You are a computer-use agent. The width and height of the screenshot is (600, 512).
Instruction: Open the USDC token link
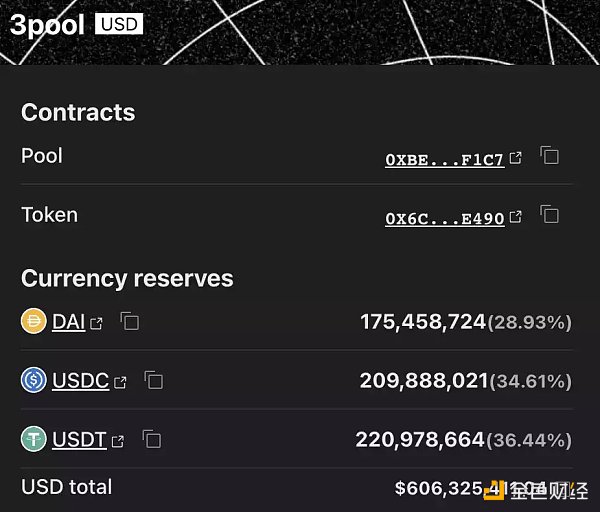point(80,381)
